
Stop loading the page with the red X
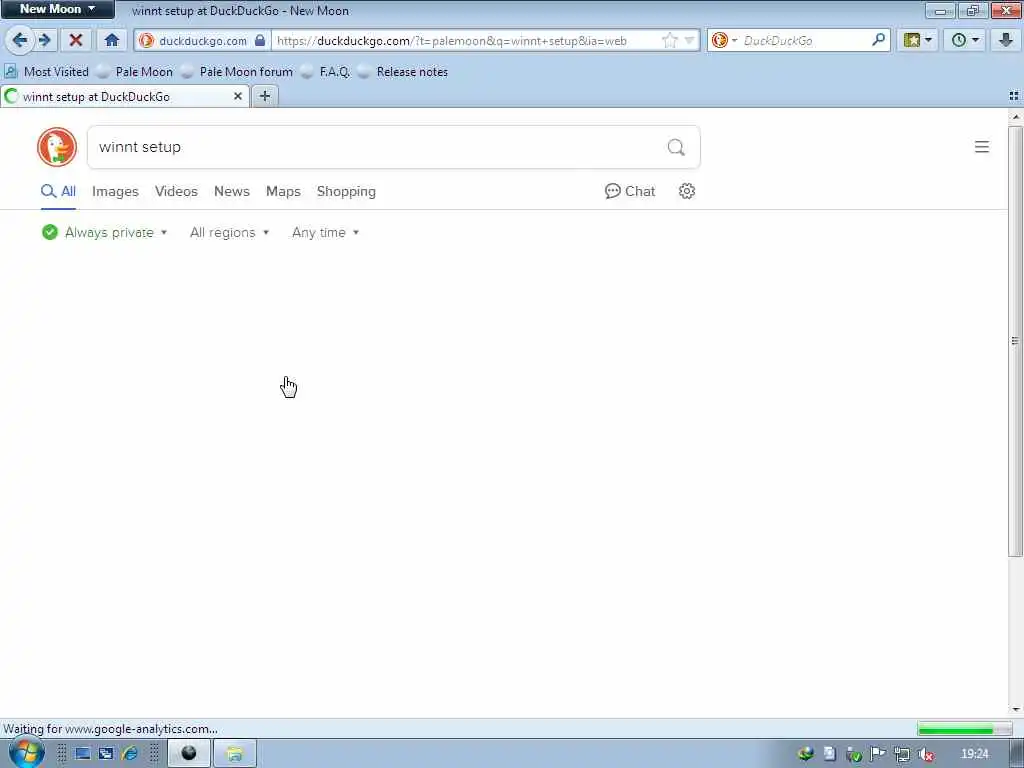pyautogui.click(x=76, y=40)
